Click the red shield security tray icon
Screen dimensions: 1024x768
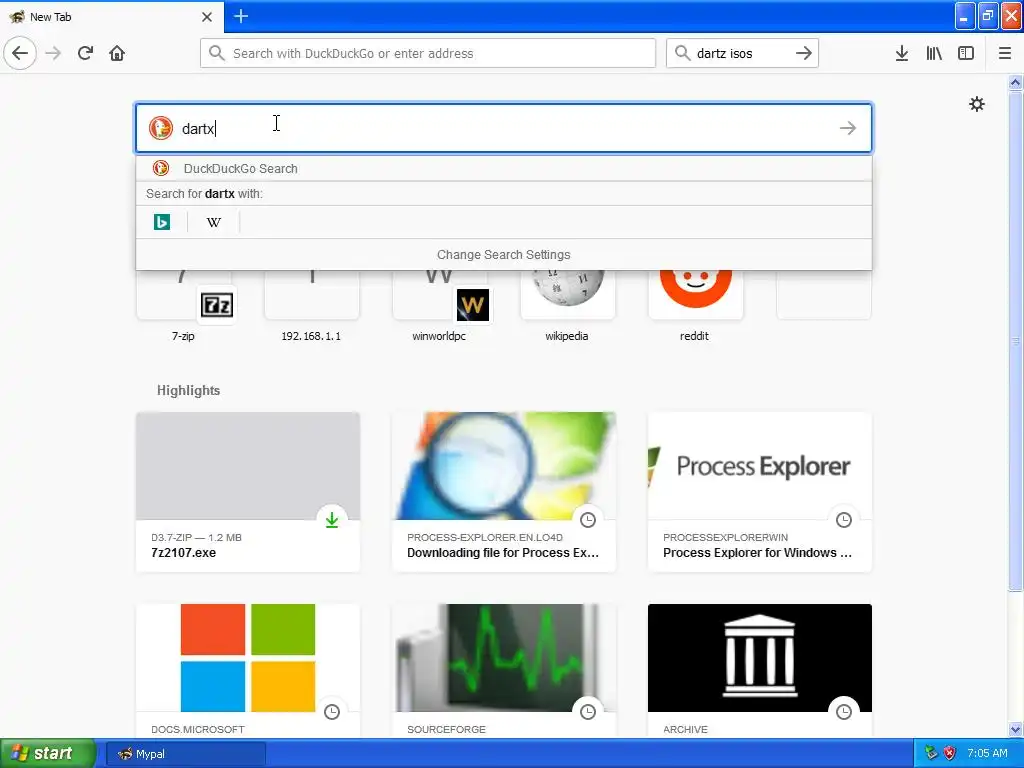[x=950, y=754]
